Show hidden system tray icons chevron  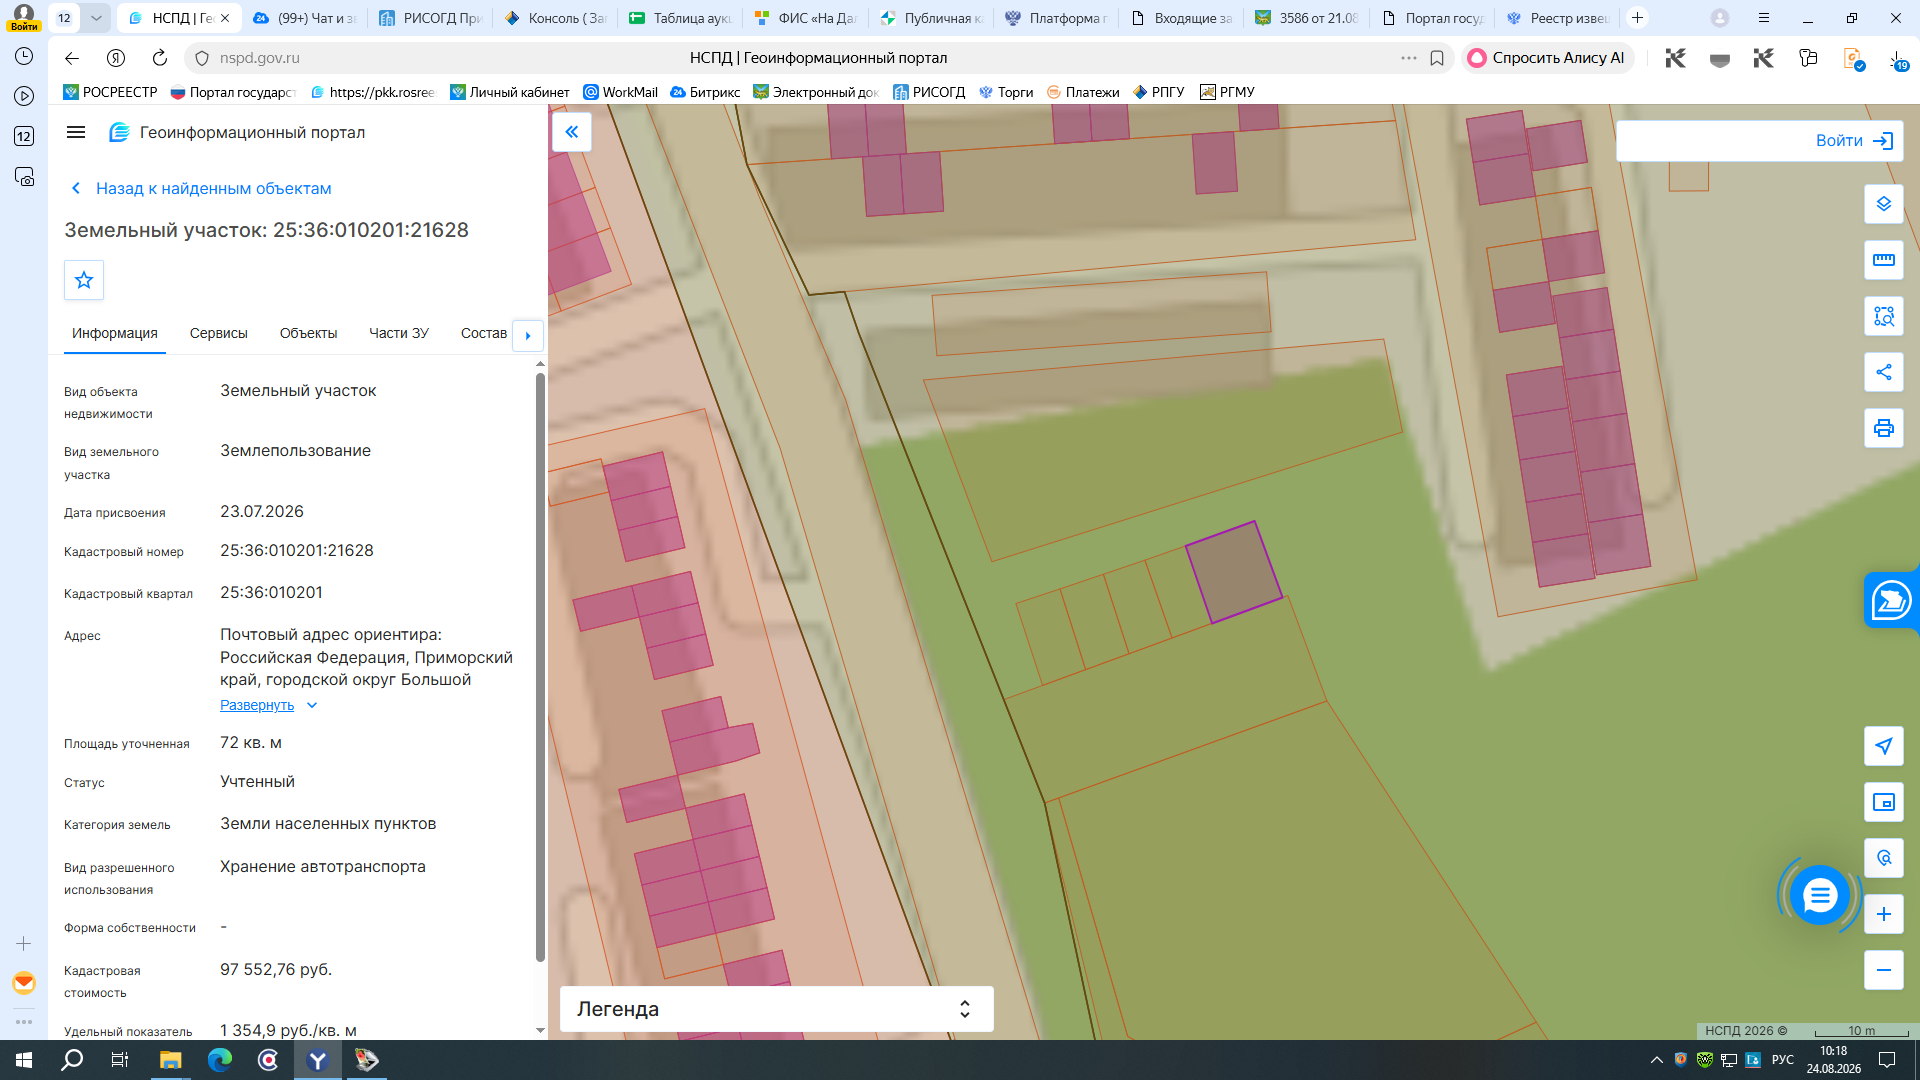point(1657,1060)
